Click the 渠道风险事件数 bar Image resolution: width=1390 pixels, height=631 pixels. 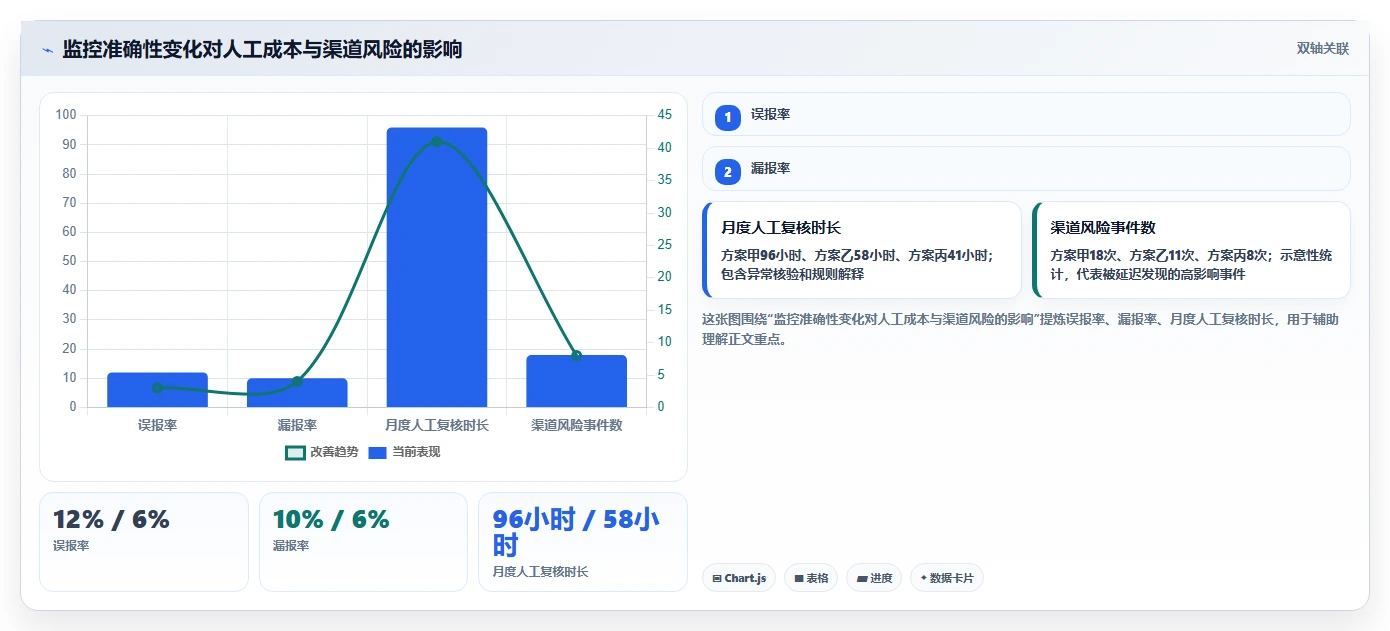click(577, 381)
